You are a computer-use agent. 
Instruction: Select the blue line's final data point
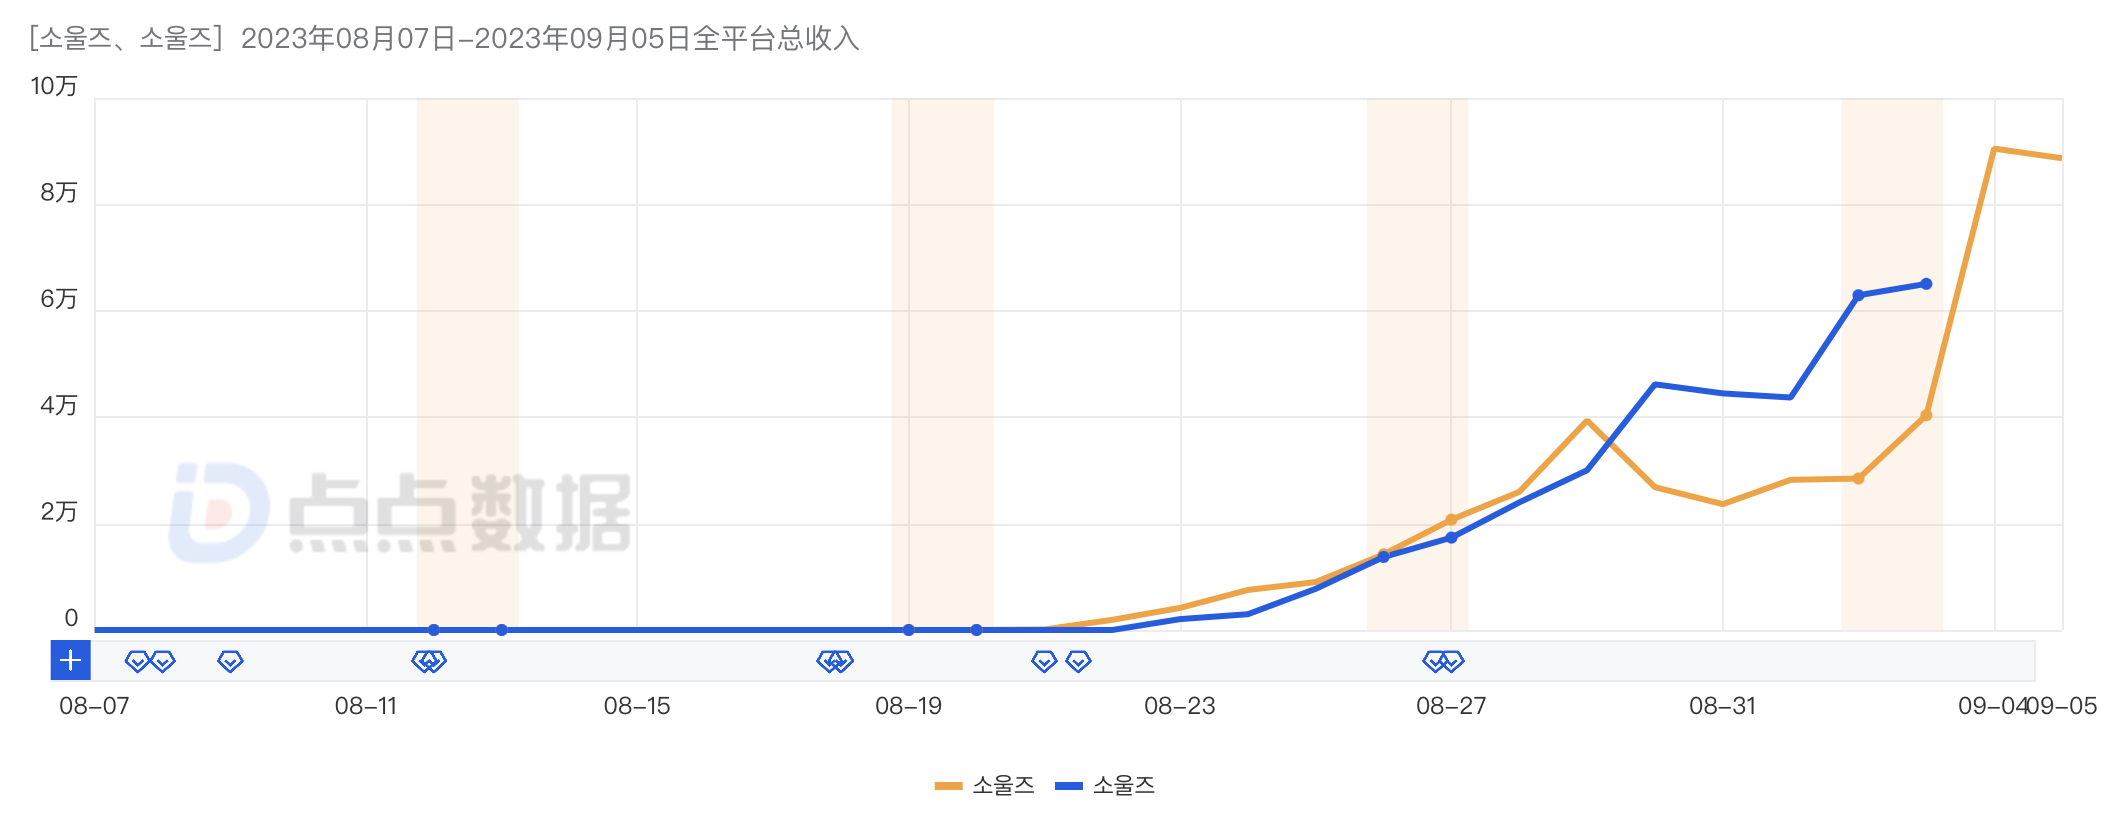(1926, 284)
